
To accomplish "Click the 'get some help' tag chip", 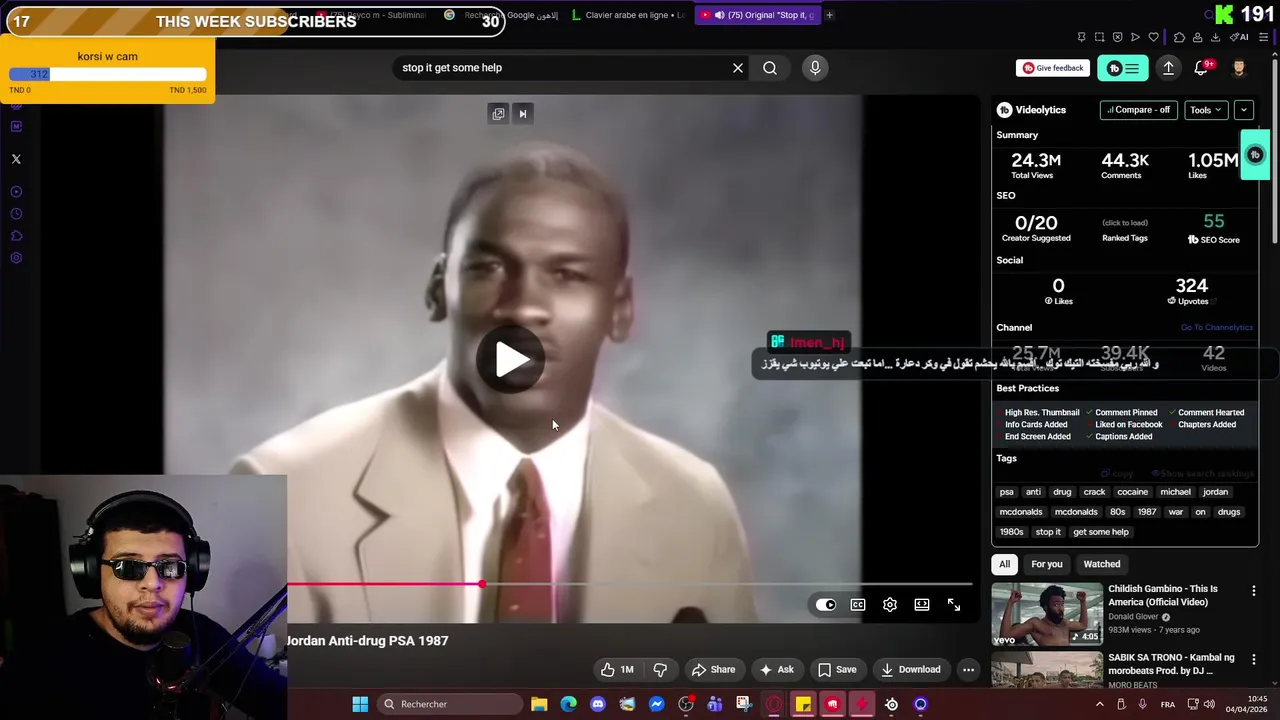I will point(1100,532).
